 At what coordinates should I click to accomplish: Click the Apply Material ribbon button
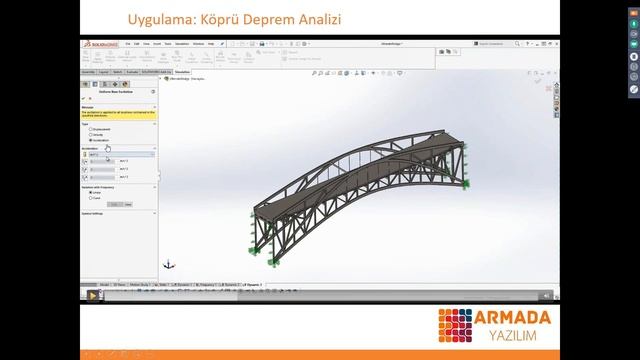tap(98, 57)
